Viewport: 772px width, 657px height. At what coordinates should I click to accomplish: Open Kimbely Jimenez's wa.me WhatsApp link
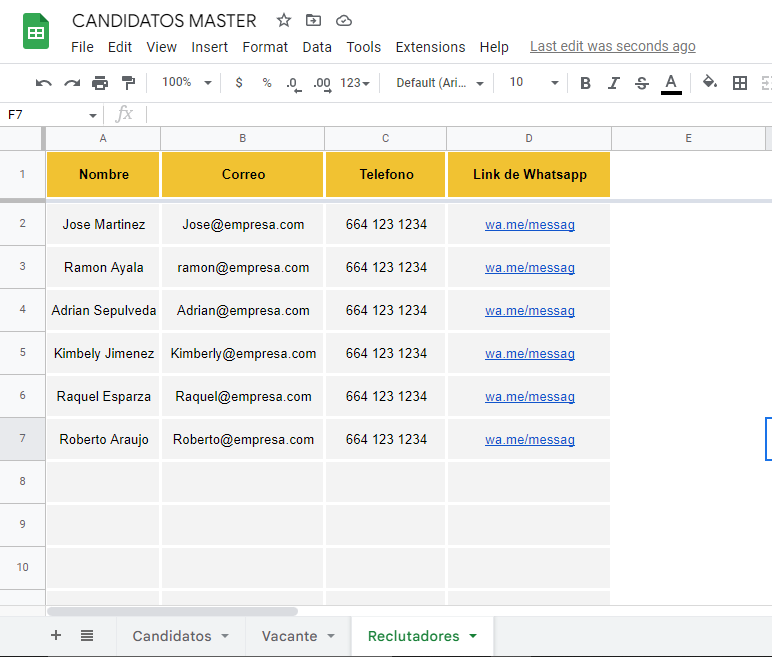click(x=530, y=353)
